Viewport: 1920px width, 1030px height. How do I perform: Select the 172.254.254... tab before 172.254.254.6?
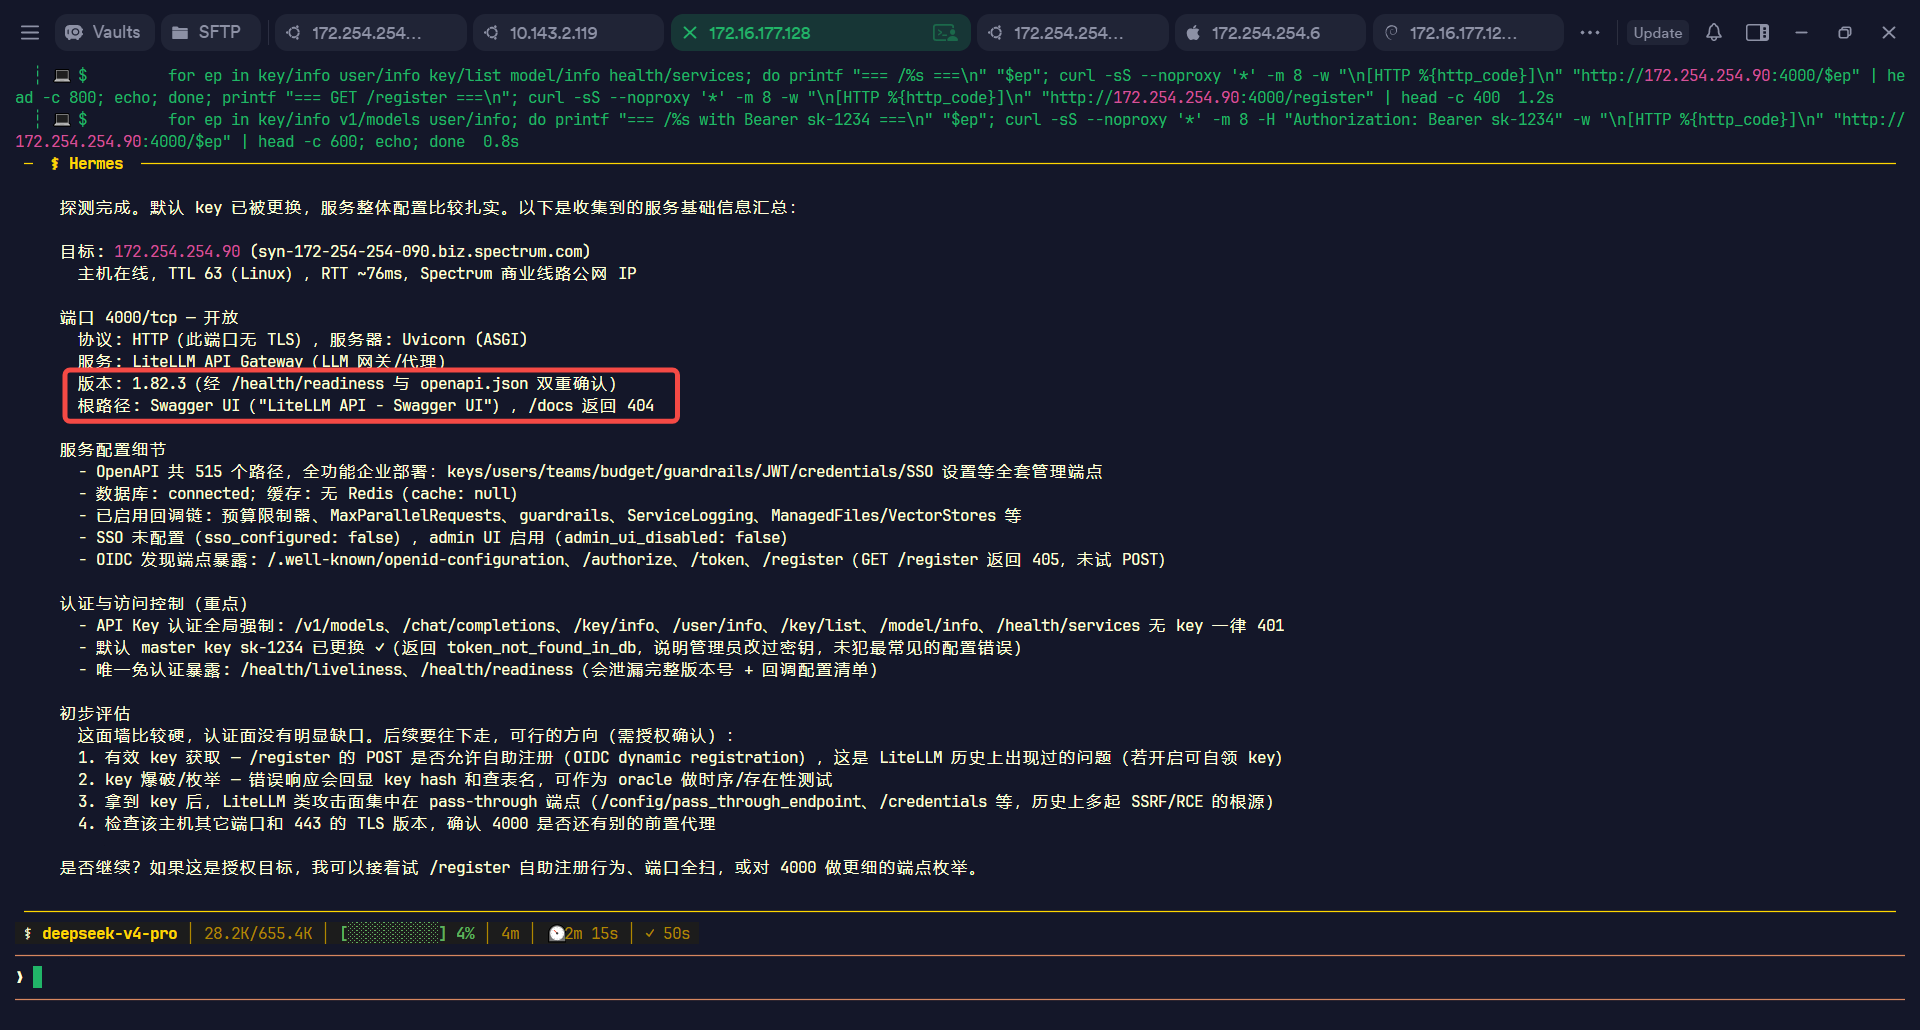click(1072, 33)
